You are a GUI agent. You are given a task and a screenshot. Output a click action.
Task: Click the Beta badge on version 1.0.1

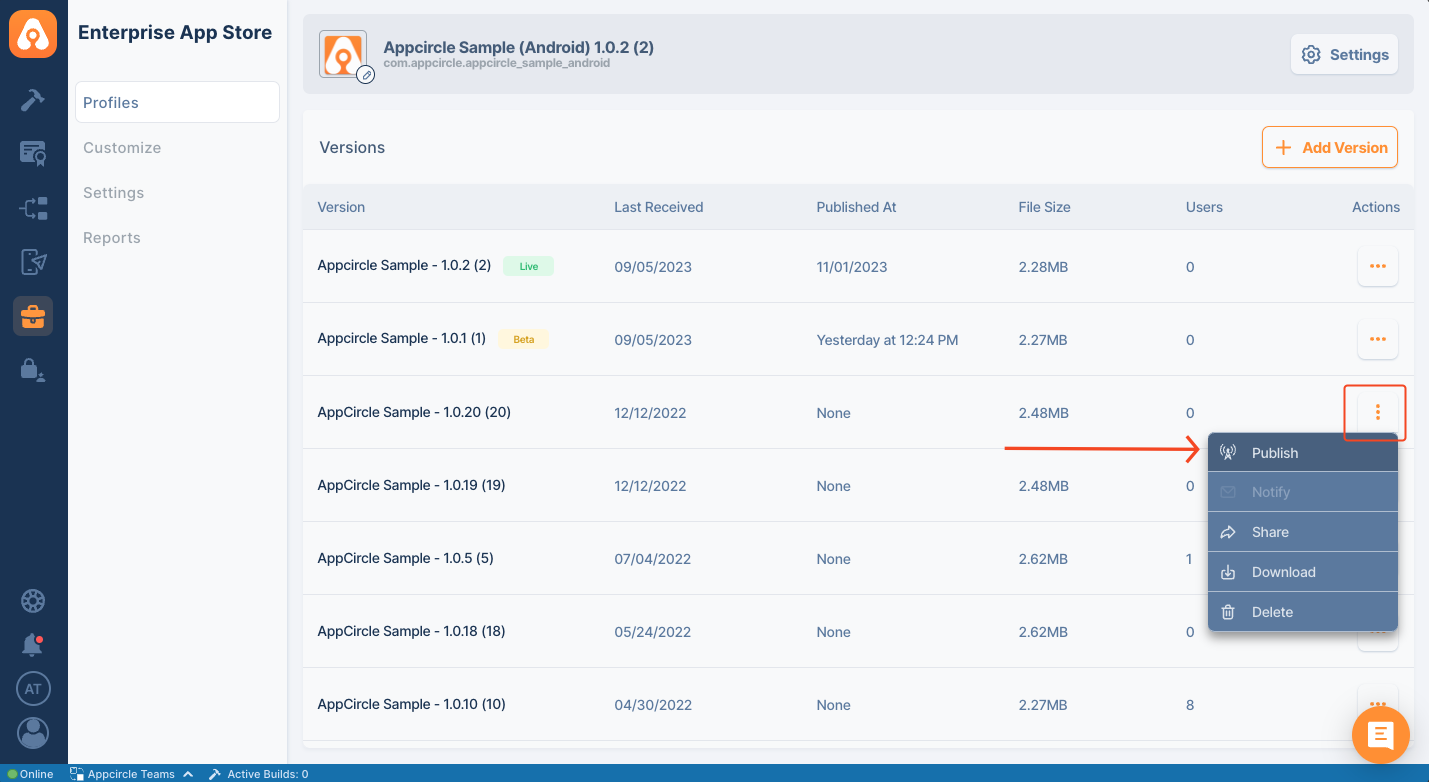coord(524,339)
